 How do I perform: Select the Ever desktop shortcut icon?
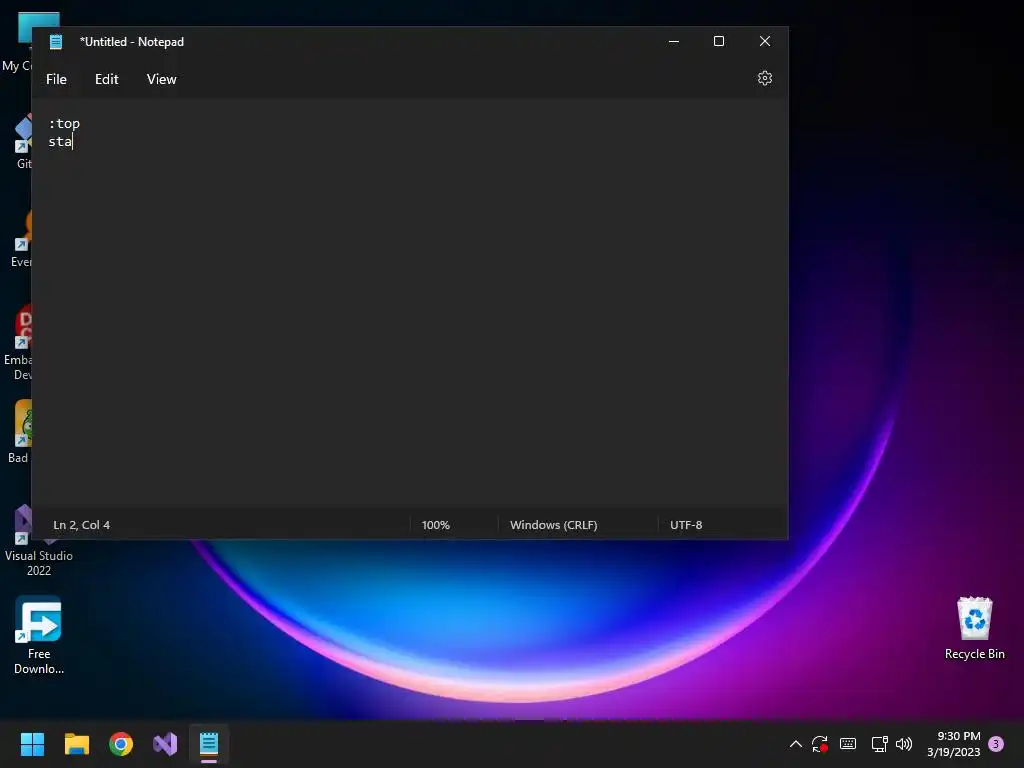click(22, 239)
